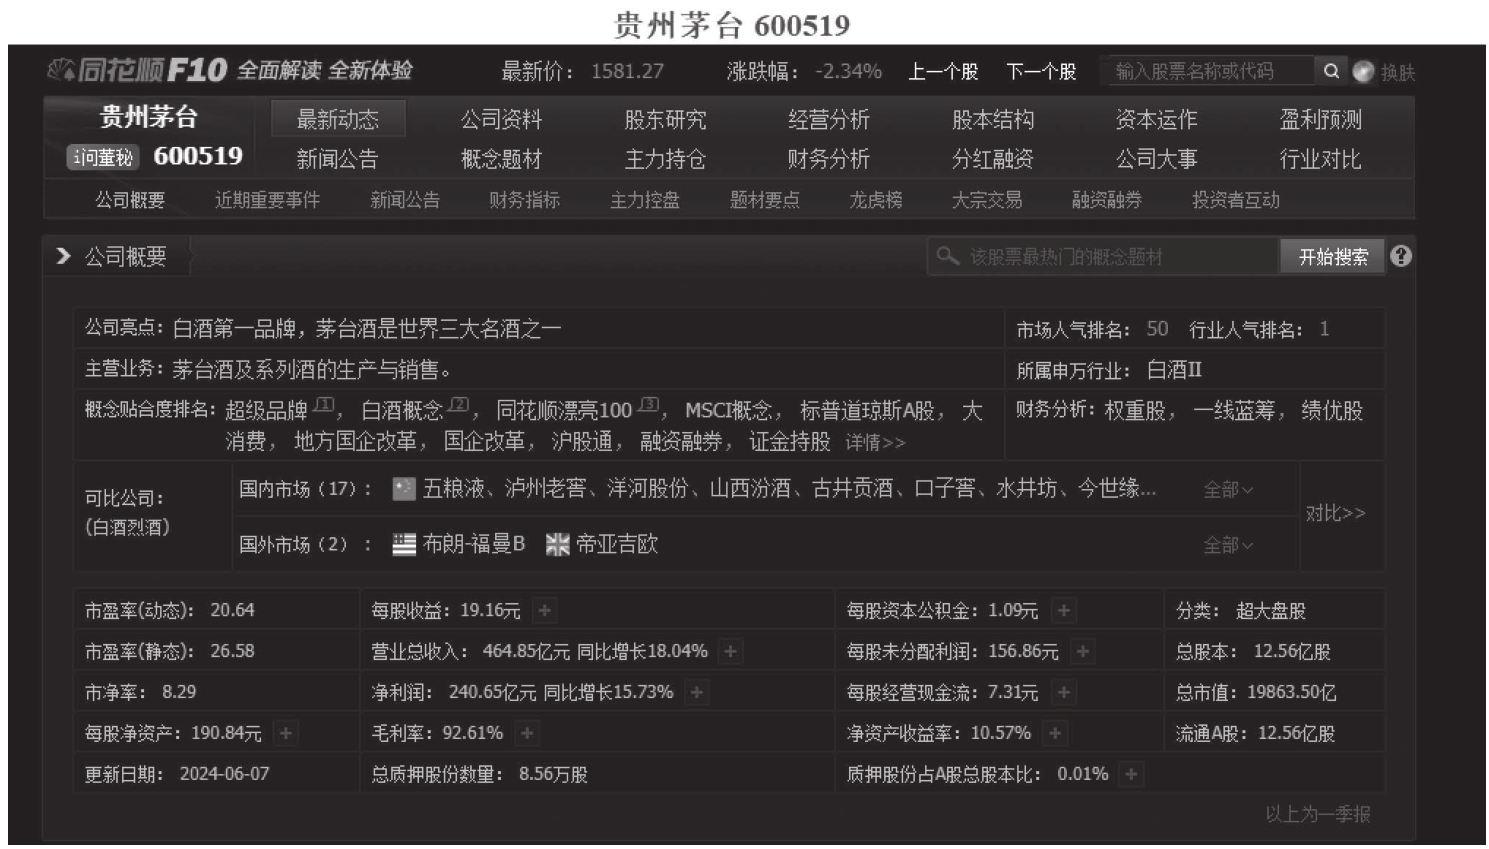Click the search magnifier icon beside stock code input
Screen dimensions: 1489x849
click(1331, 71)
